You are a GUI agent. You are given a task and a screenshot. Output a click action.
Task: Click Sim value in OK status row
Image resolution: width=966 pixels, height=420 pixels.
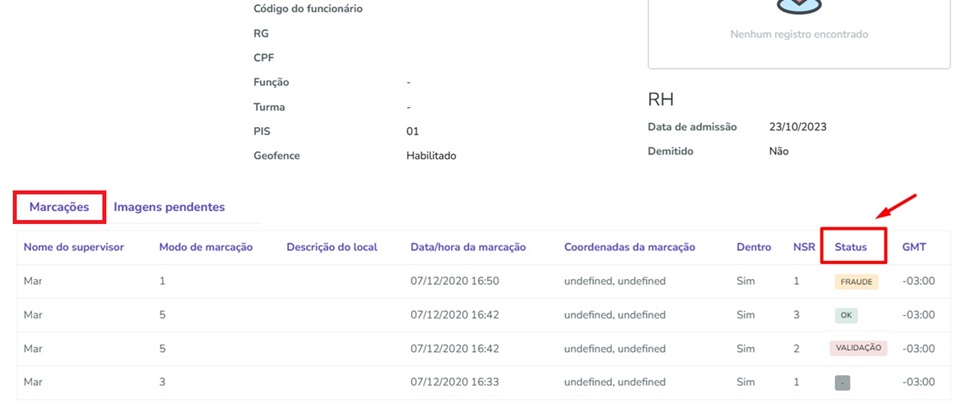click(745, 315)
